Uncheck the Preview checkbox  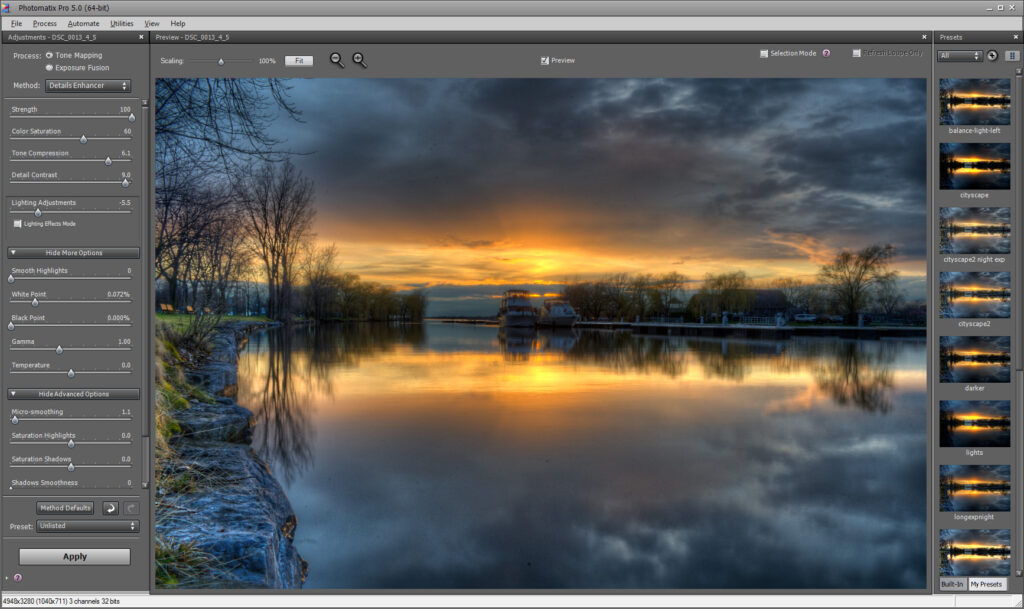coord(545,61)
